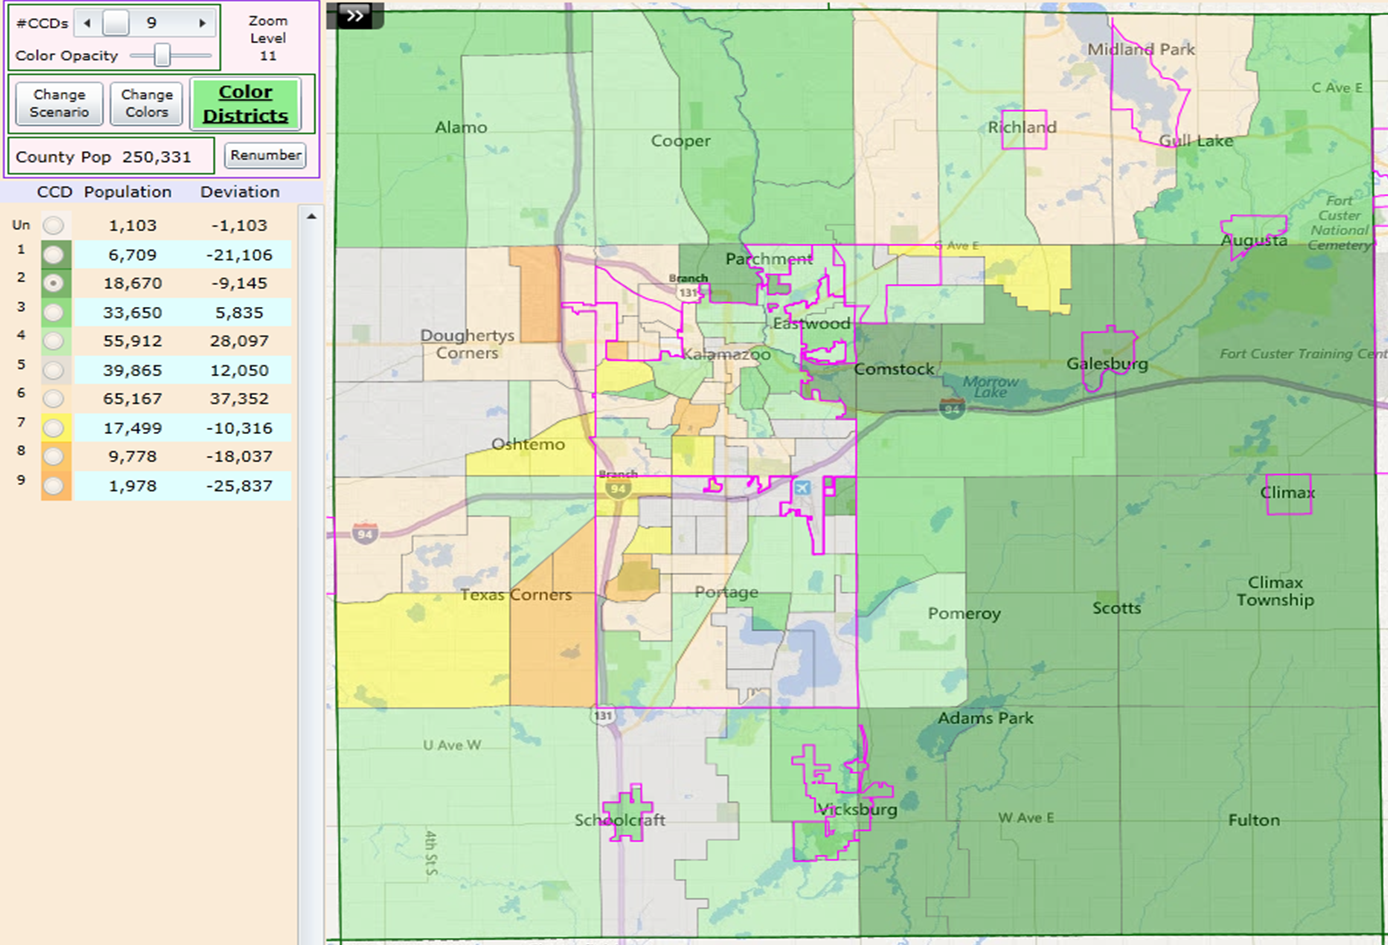Select the radio button for CCD 5
Viewport: 1388px width, 945px height.
pos(53,370)
